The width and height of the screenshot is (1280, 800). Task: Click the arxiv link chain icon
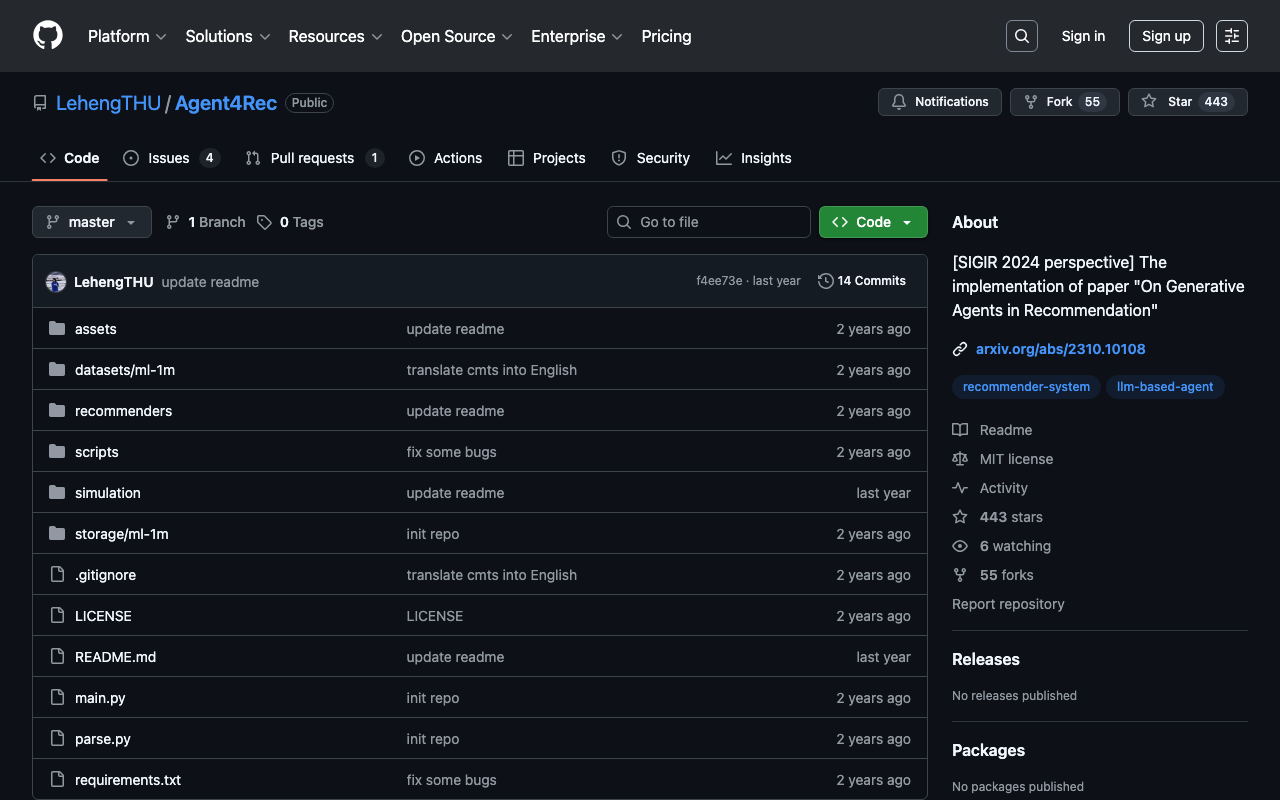[x=960, y=349]
